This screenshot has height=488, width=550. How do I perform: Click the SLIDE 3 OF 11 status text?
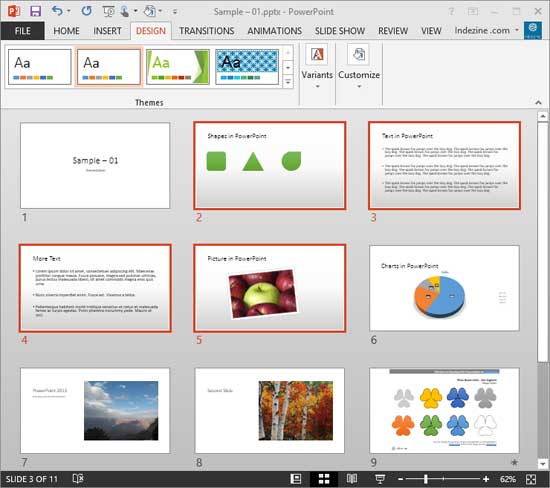(x=32, y=479)
